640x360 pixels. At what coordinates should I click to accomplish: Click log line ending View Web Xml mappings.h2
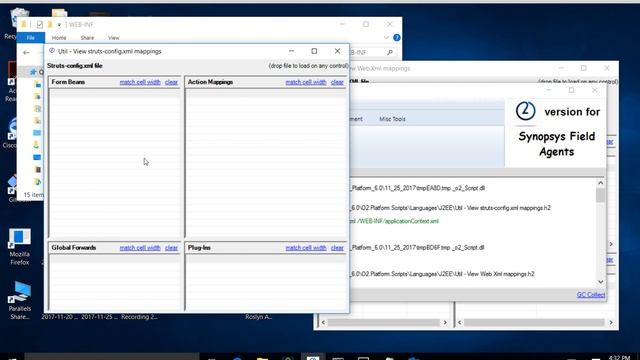(442, 274)
